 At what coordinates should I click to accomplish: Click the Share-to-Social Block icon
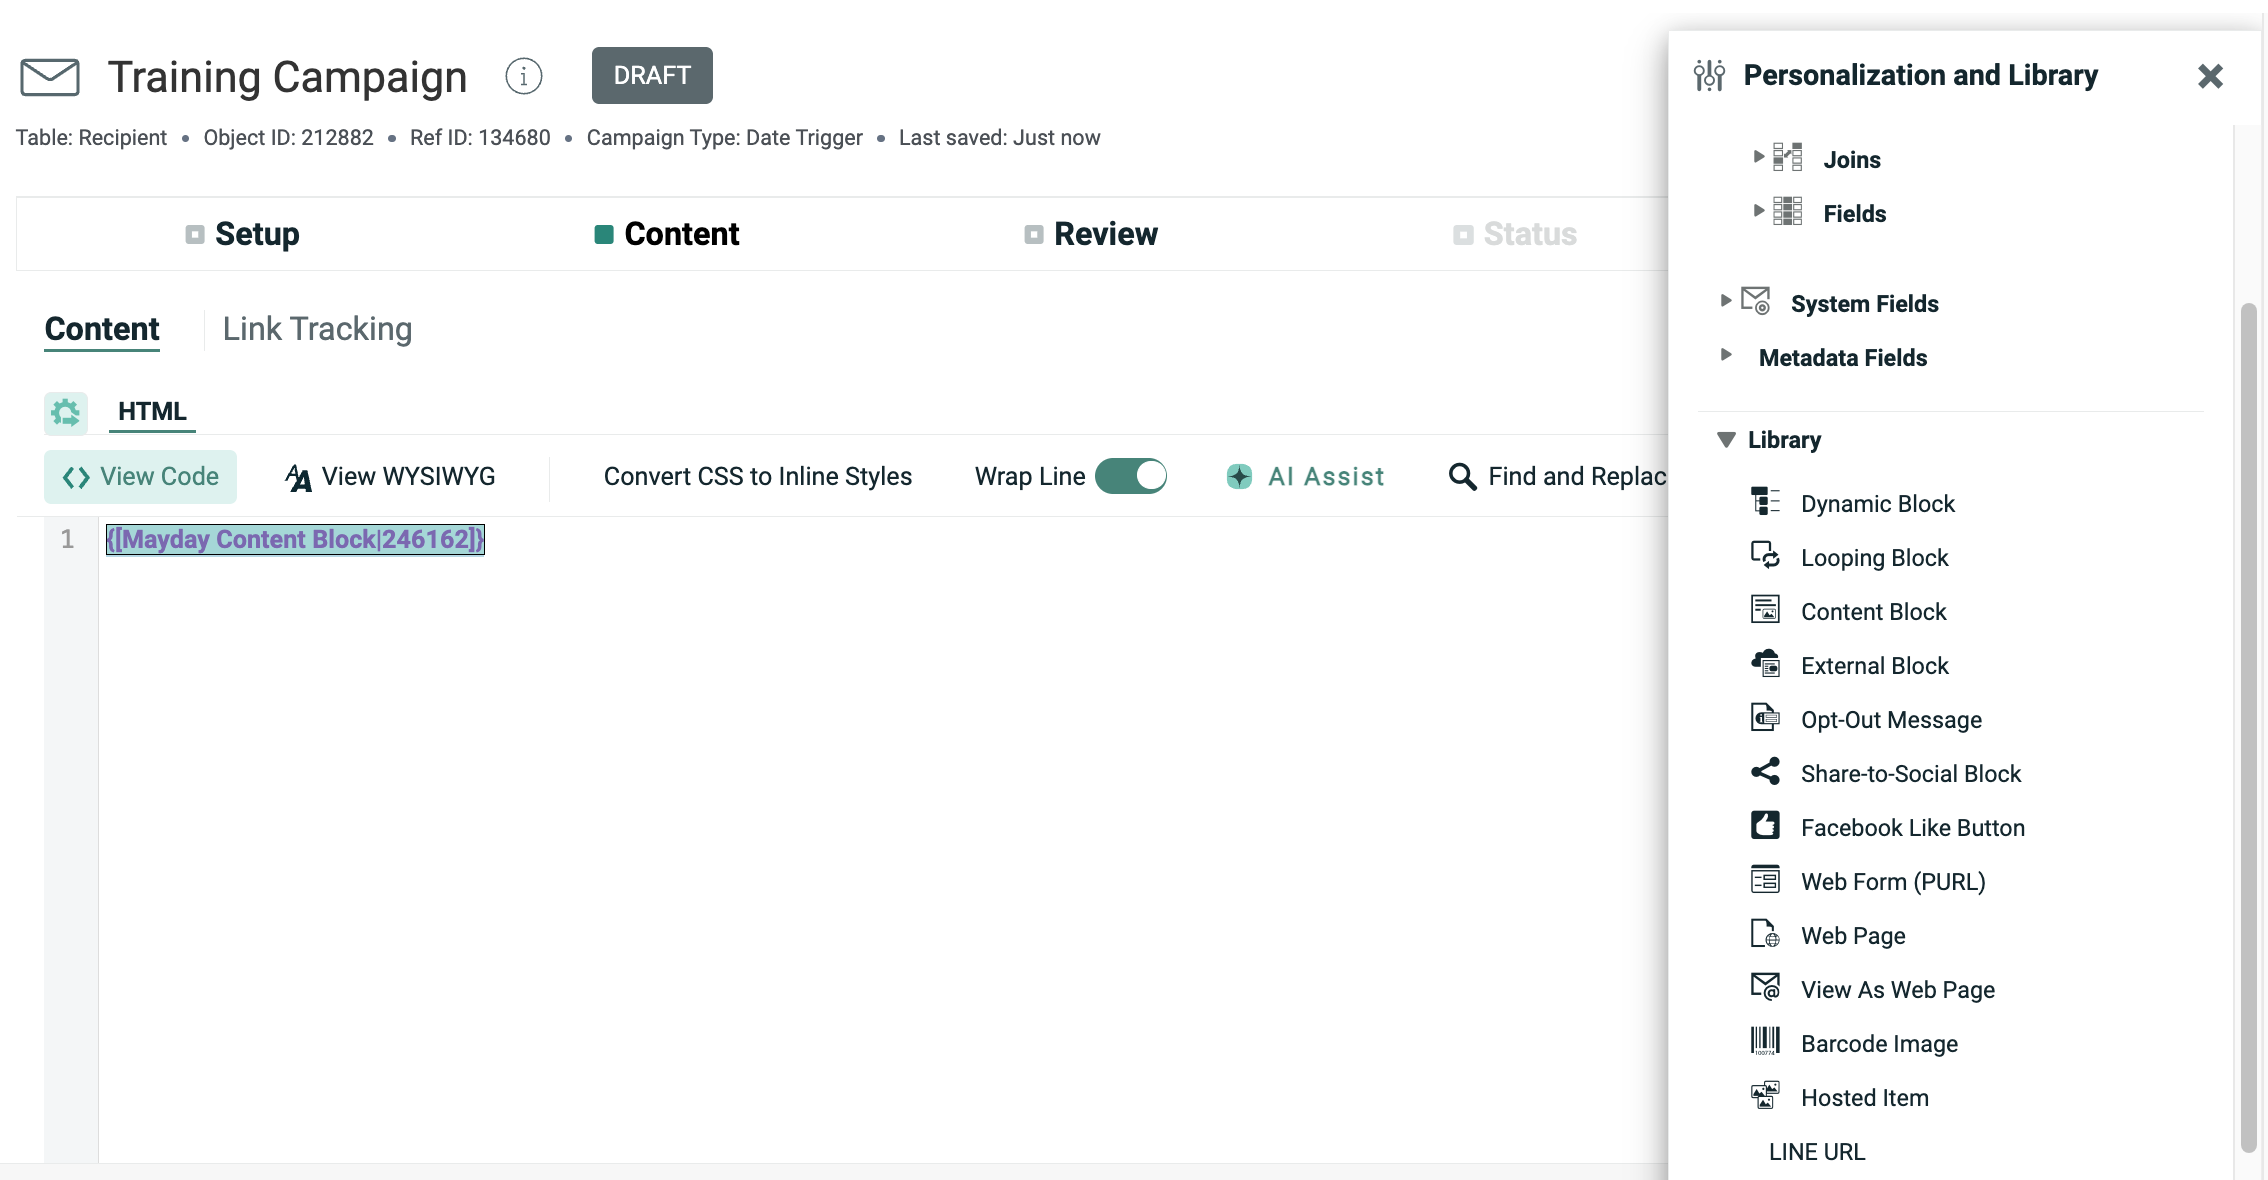[x=1765, y=772]
